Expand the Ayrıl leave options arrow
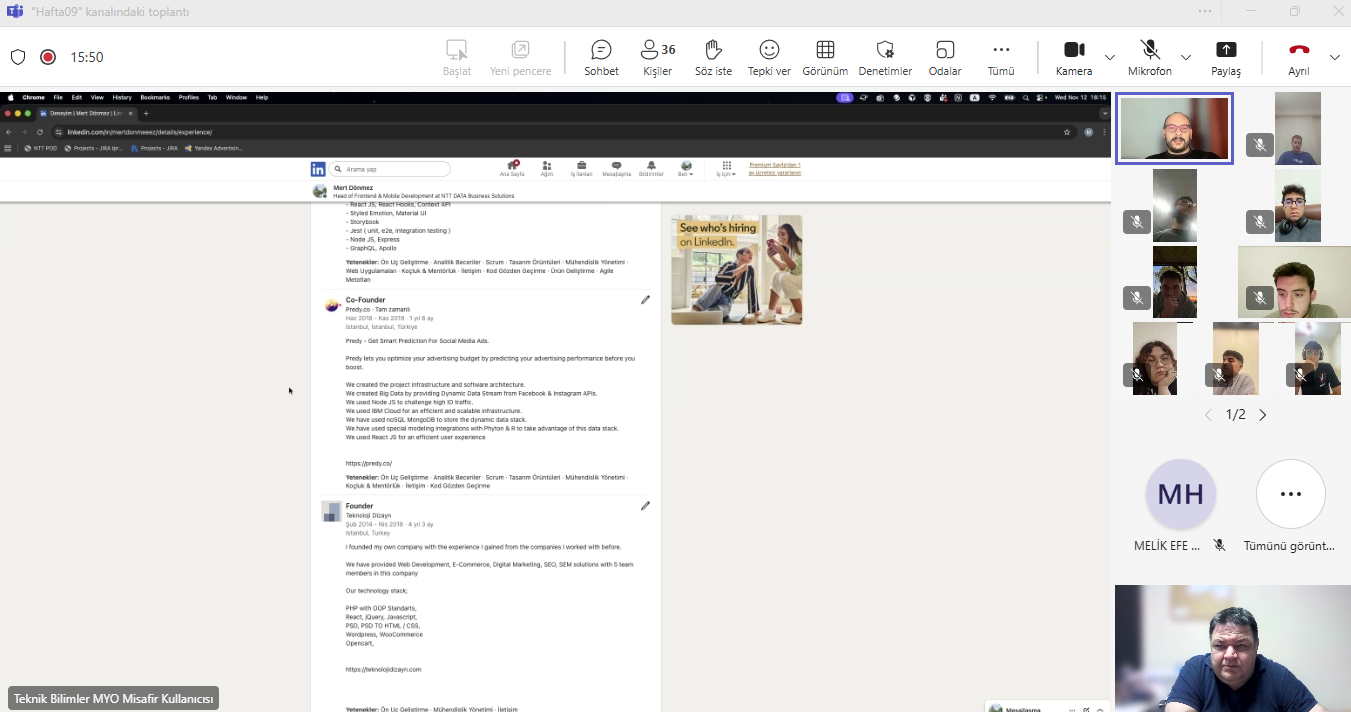1351x712 pixels. click(x=1335, y=57)
